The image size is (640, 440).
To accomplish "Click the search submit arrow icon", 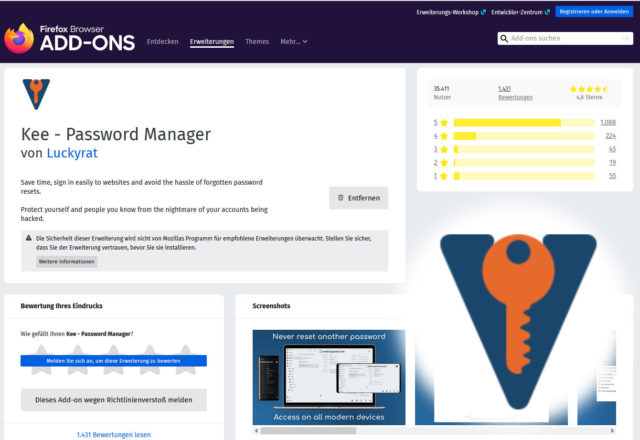I will (625, 38).
